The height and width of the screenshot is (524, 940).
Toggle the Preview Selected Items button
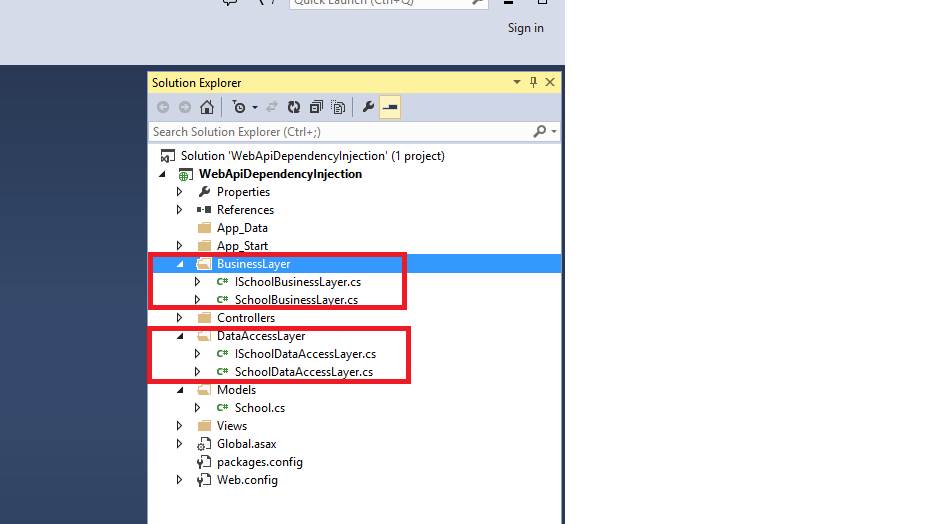(x=390, y=107)
